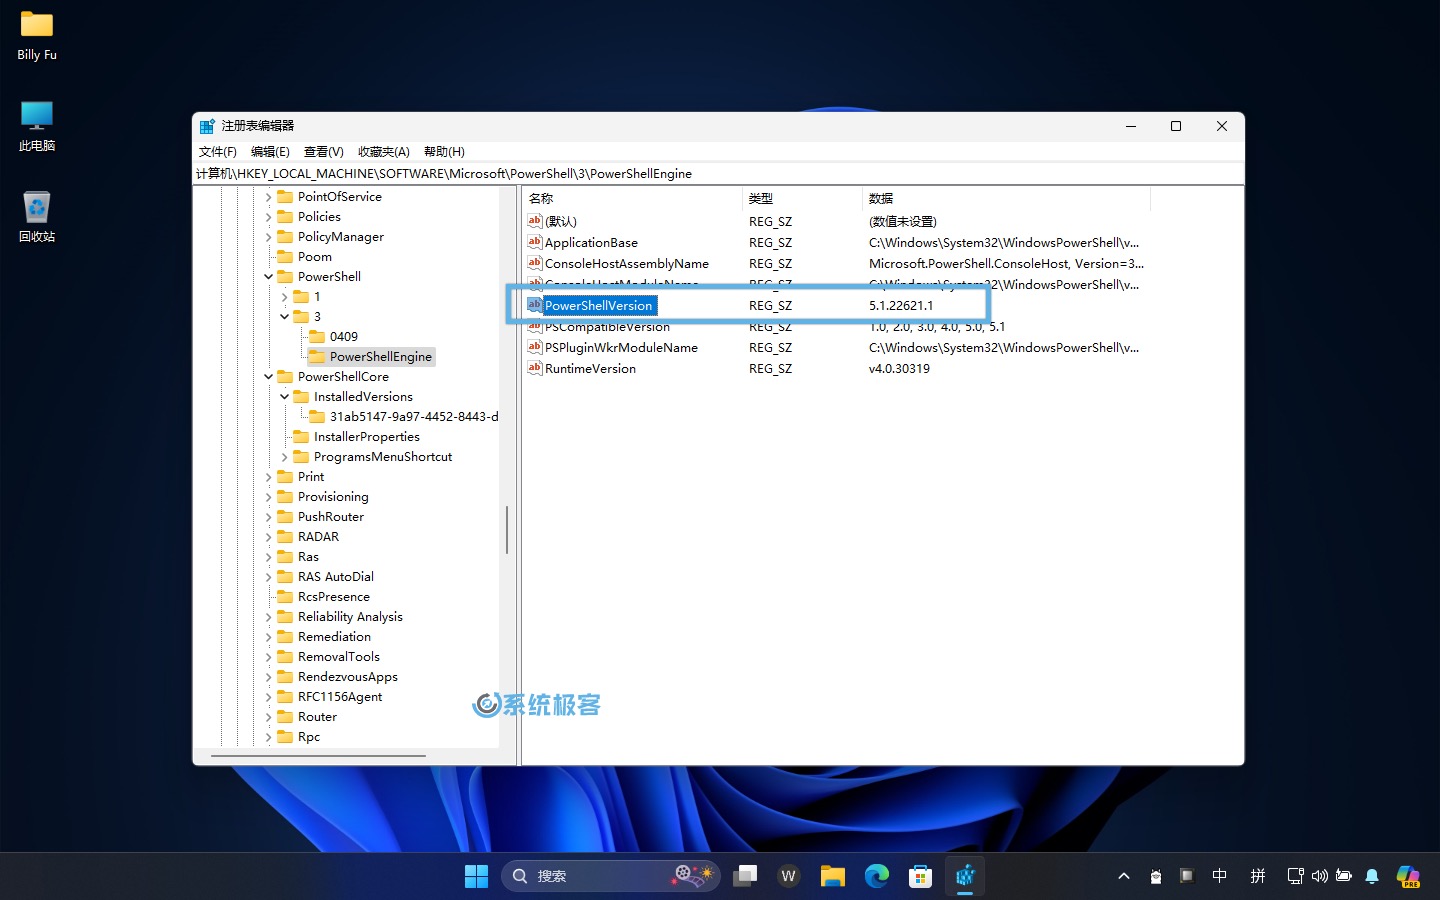Image resolution: width=1440 pixels, height=900 pixels.
Task: Click the taskbar volume icon
Action: 1320,876
